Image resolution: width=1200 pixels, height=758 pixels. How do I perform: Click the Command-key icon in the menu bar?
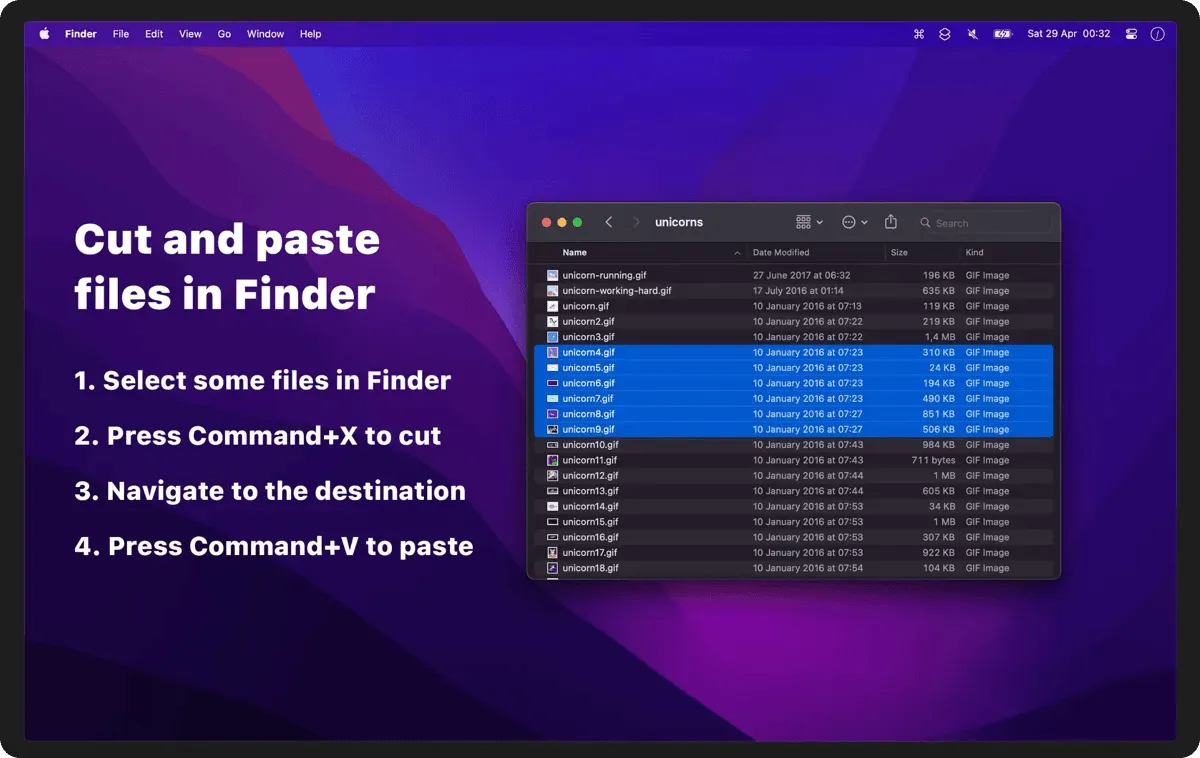point(919,34)
